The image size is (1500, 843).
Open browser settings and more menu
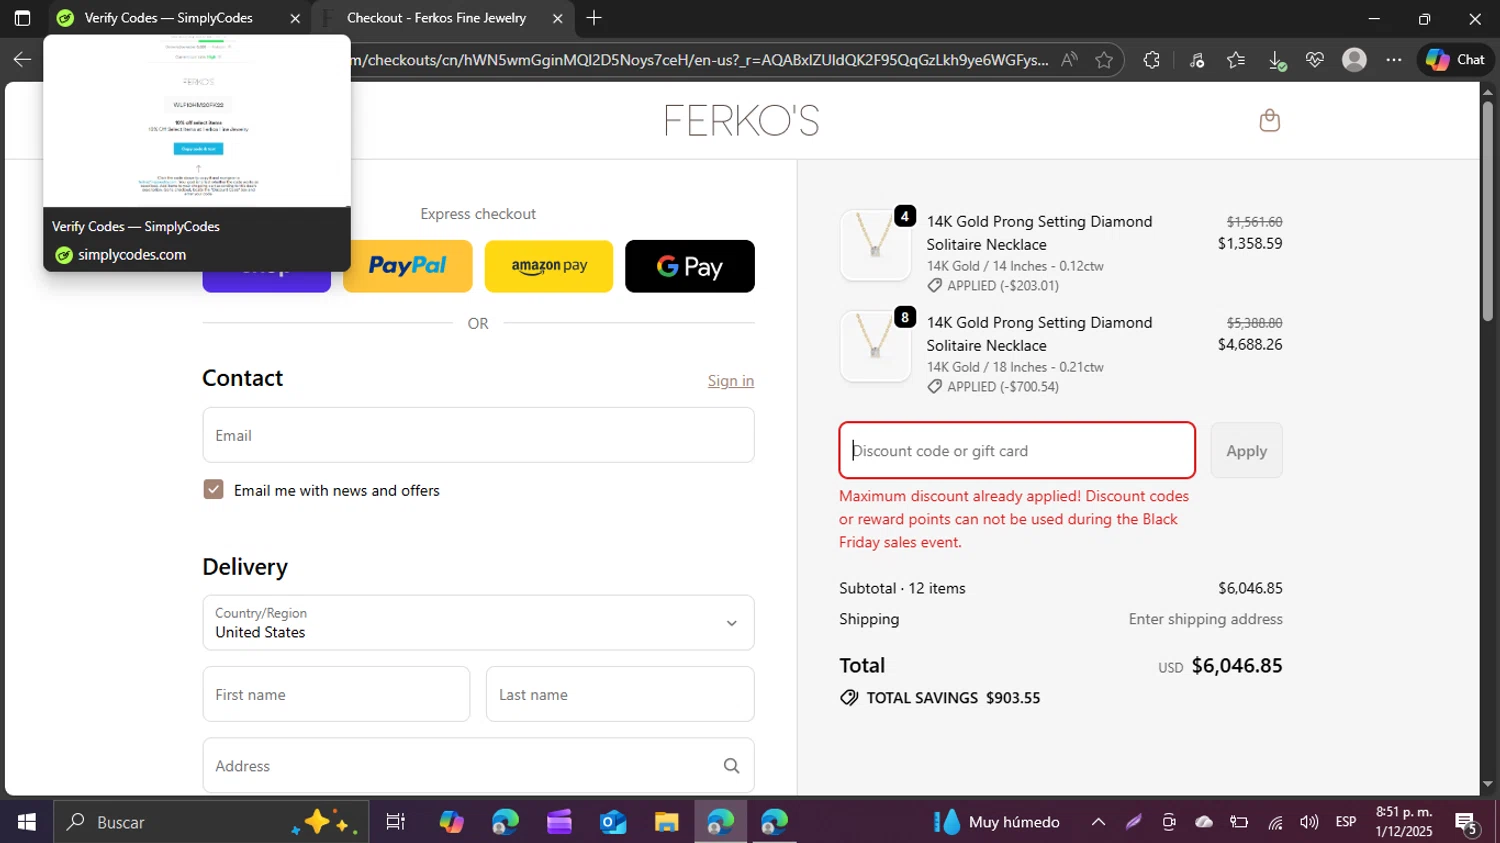tap(1394, 60)
